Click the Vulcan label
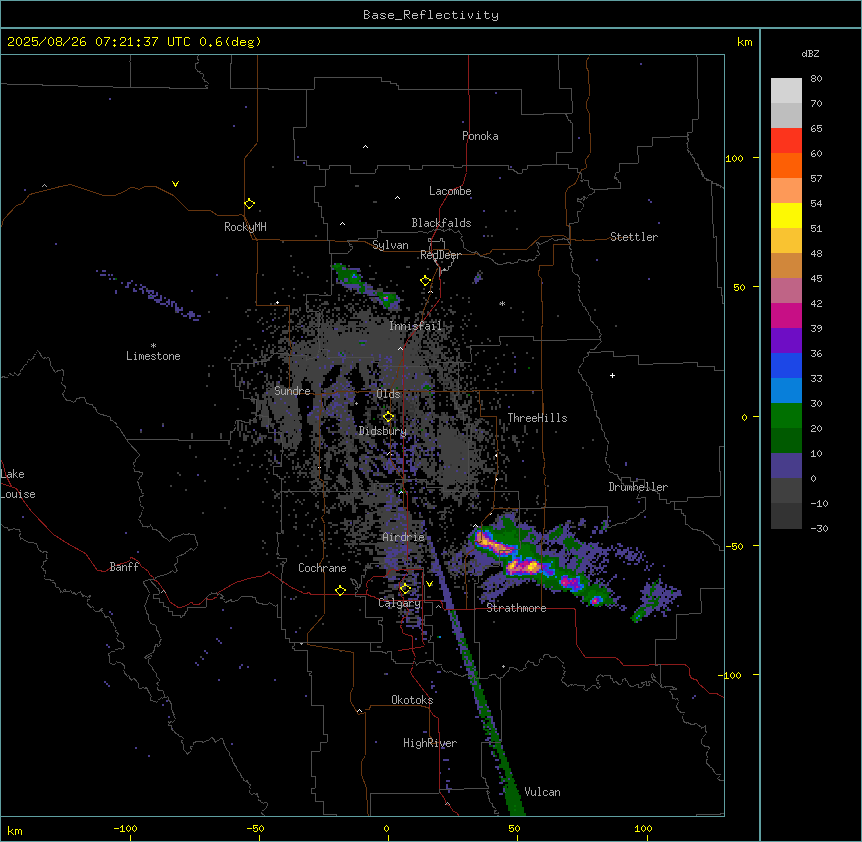This screenshot has height=842, width=862. point(543,792)
